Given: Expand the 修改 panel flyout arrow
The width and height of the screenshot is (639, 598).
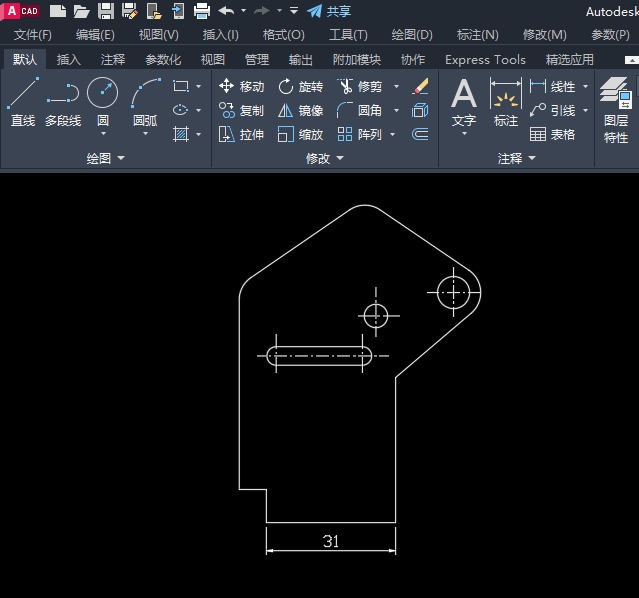Looking at the screenshot, I should click(339, 158).
